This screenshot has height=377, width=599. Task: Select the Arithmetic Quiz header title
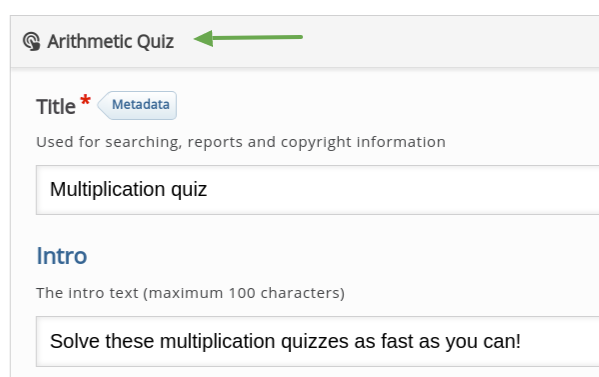110,41
